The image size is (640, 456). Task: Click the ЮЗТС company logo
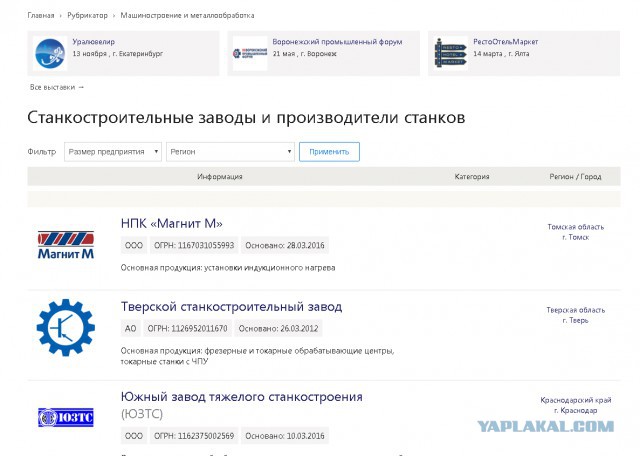pos(66,417)
